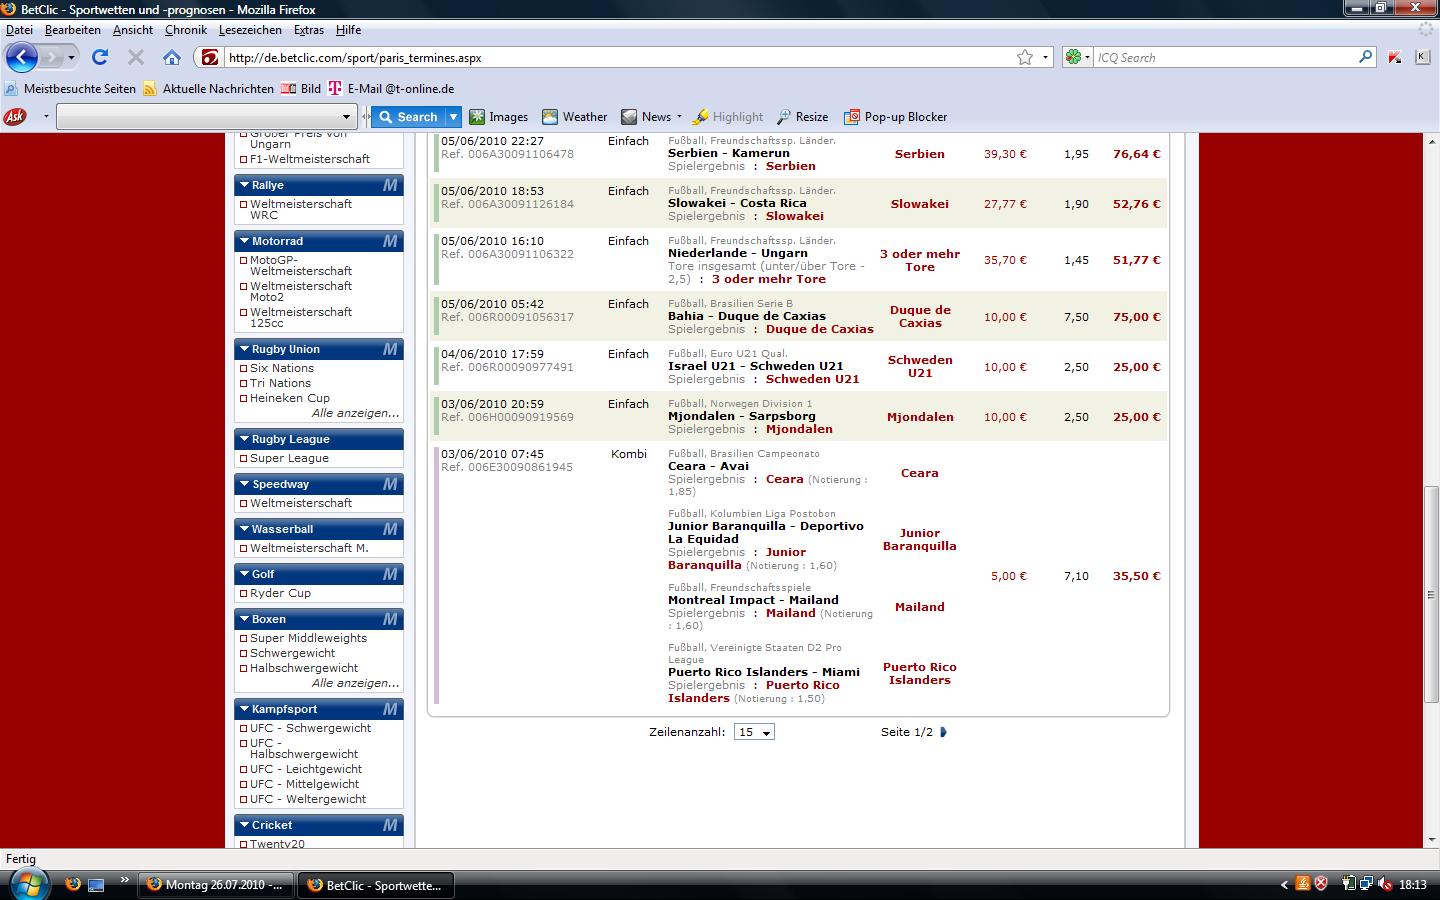This screenshot has width=1440, height=900.
Task: Click the vertical page scrollbar thumb
Action: click(x=1431, y=592)
